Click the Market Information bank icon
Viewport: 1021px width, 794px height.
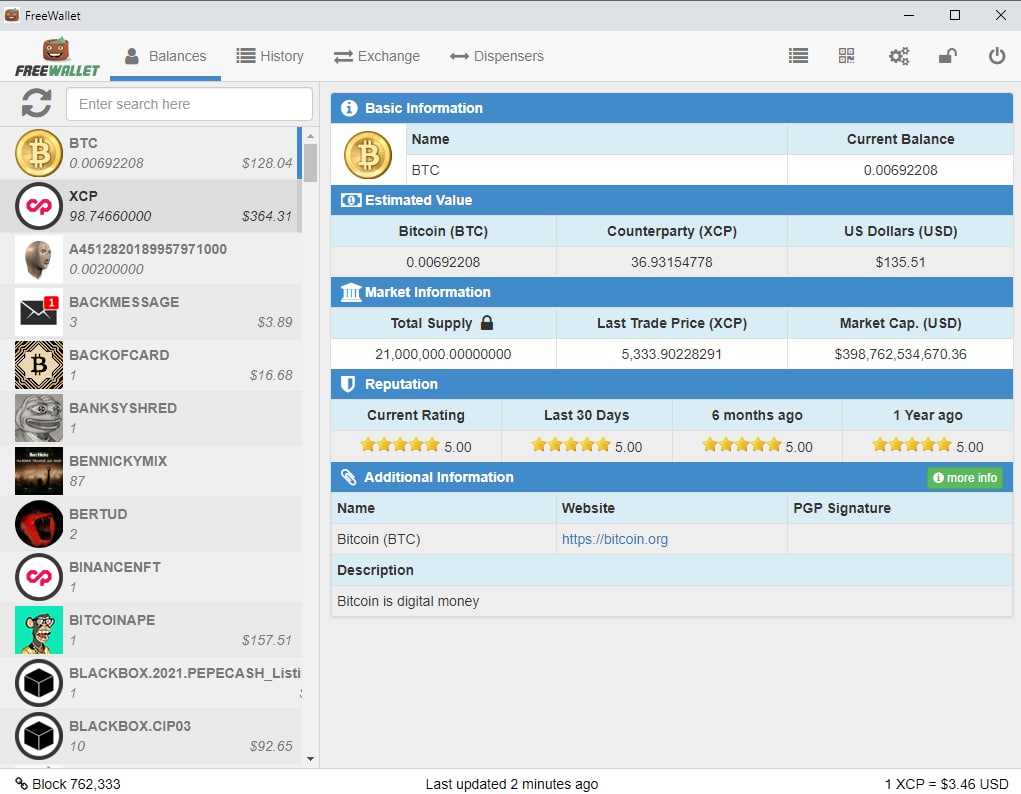pyautogui.click(x=350, y=292)
